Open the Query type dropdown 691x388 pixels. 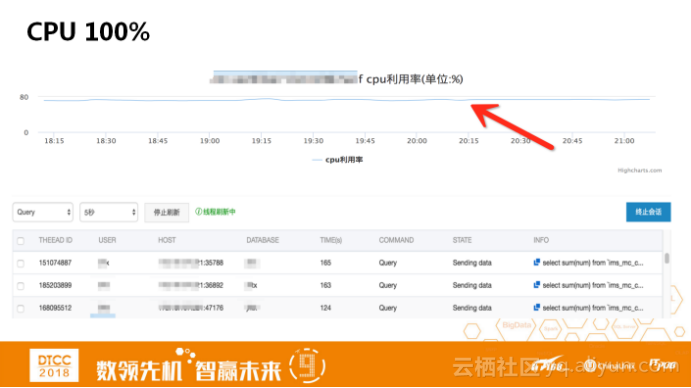click(x=43, y=213)
